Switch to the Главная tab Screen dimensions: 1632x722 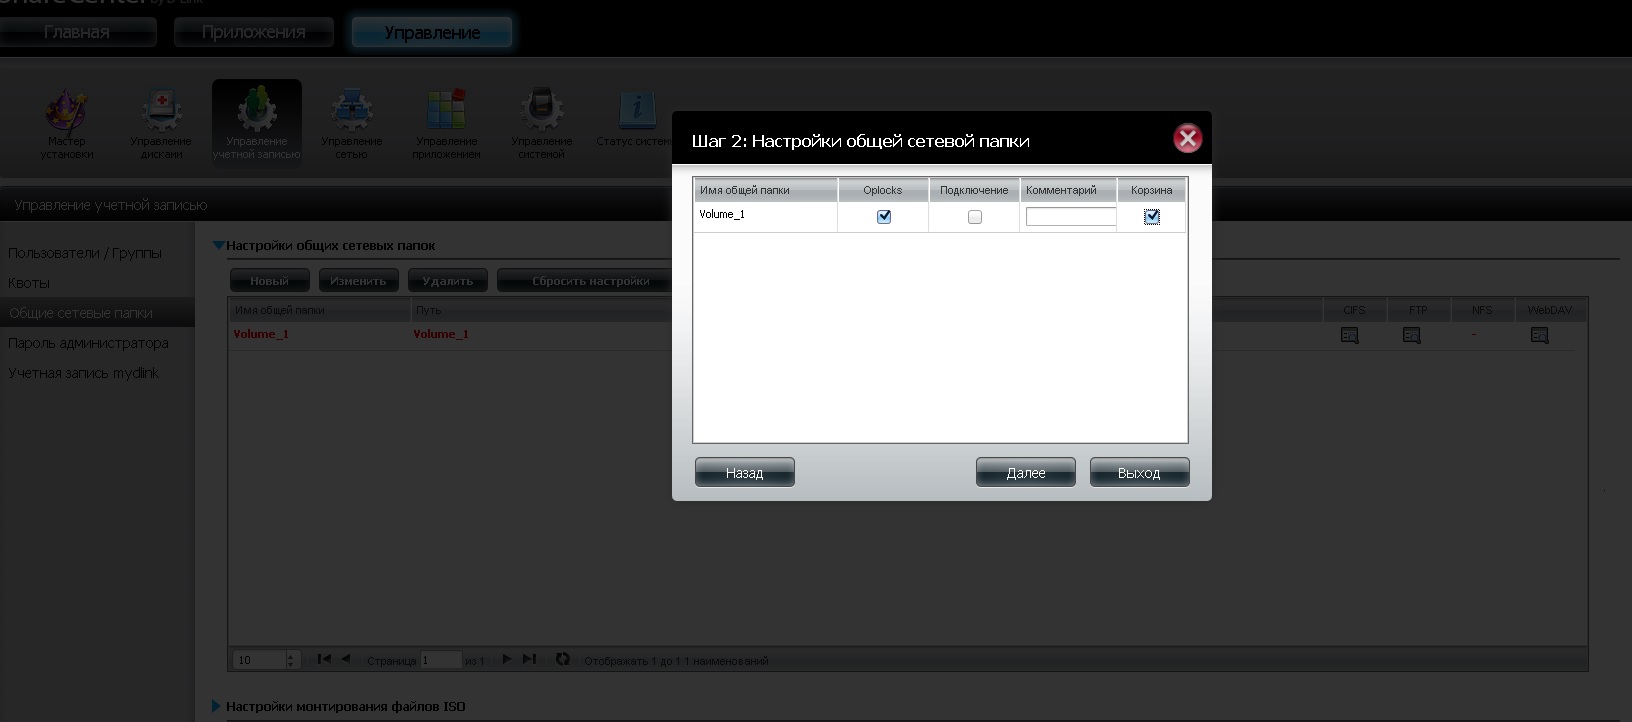(x=77, y=32)
